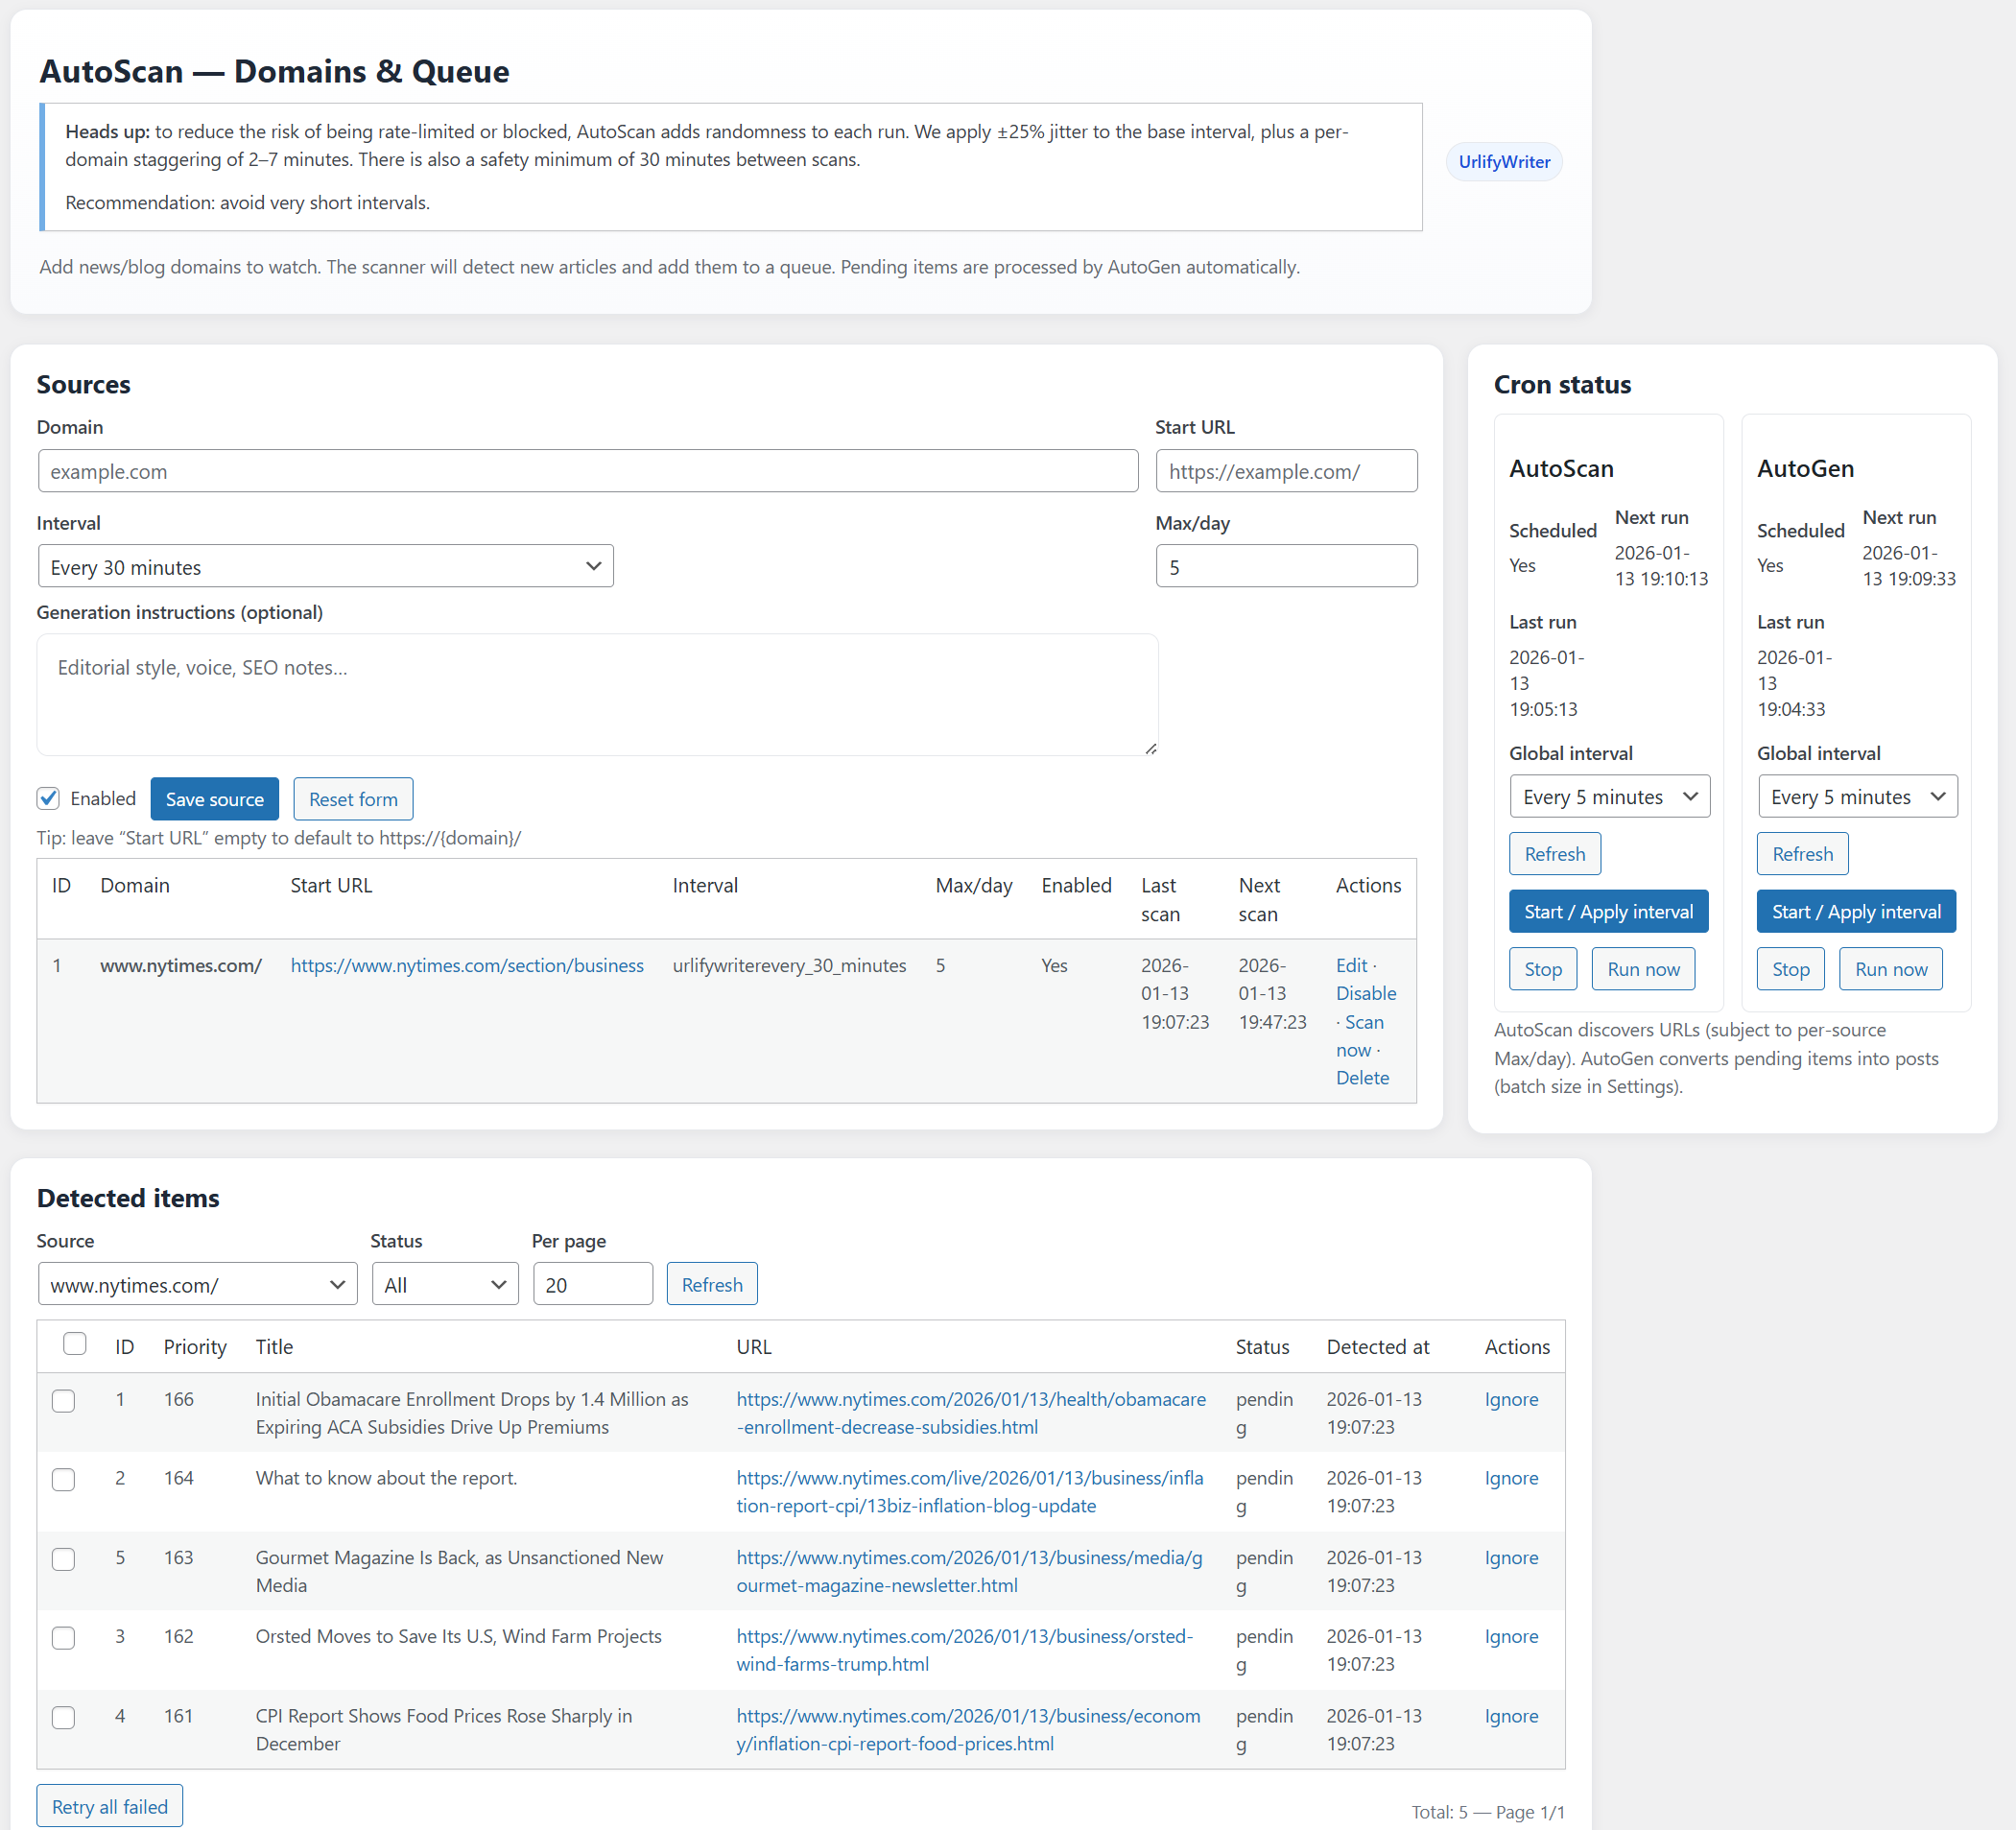Click the Max/day input field
This screenshot has height=1830, width=2016.
click(x=1286, y=565)
